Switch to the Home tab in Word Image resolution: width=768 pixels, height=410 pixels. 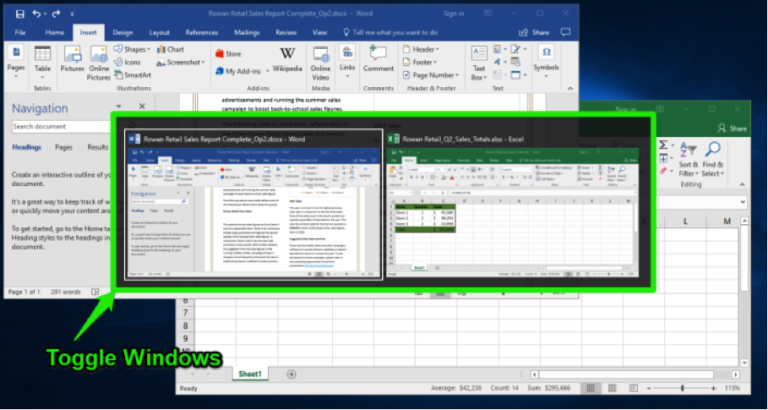(54, 33)
